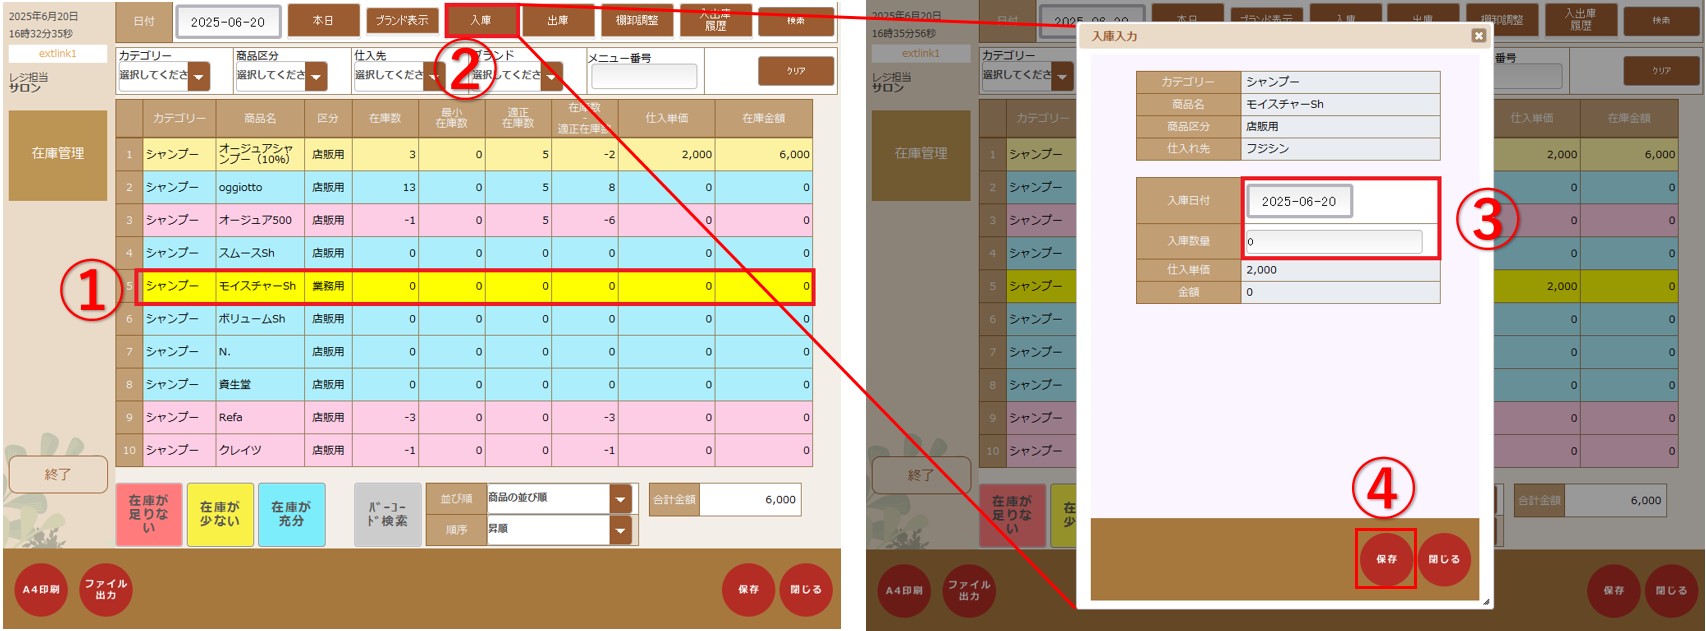Filter by the yellow 在庫が少ない button
Viewport: 1706px width, 631px height.
pyautogui.click(x=220, y=514)
